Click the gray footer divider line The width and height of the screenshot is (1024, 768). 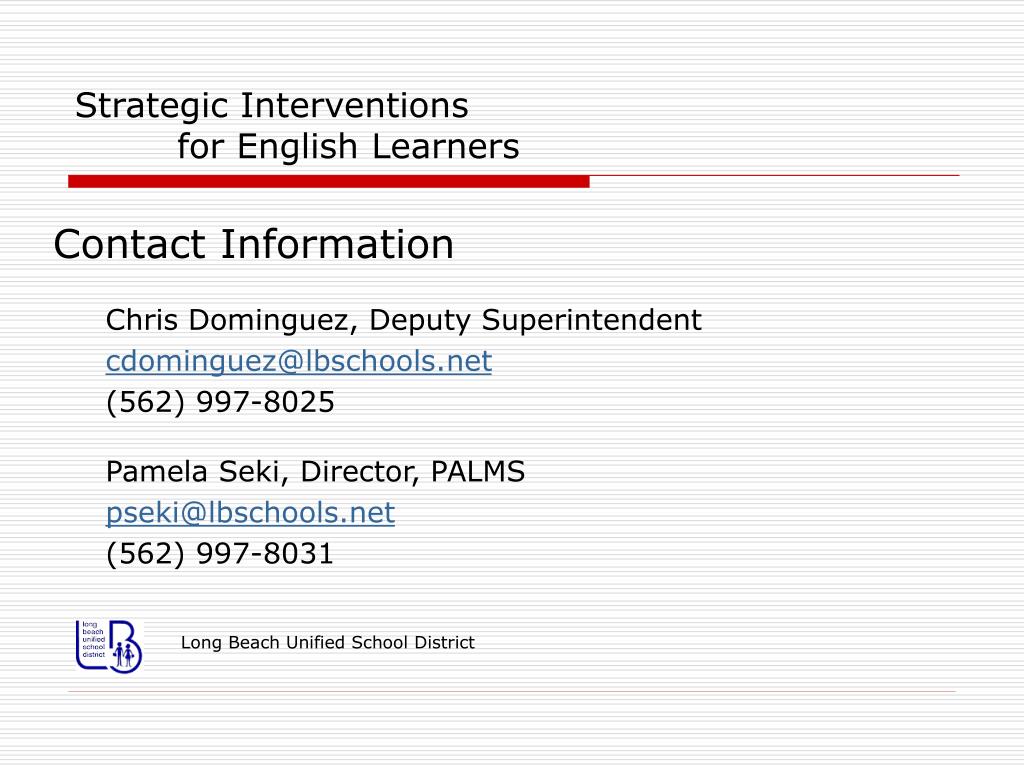pyautogui.click(x=512, y=691)
